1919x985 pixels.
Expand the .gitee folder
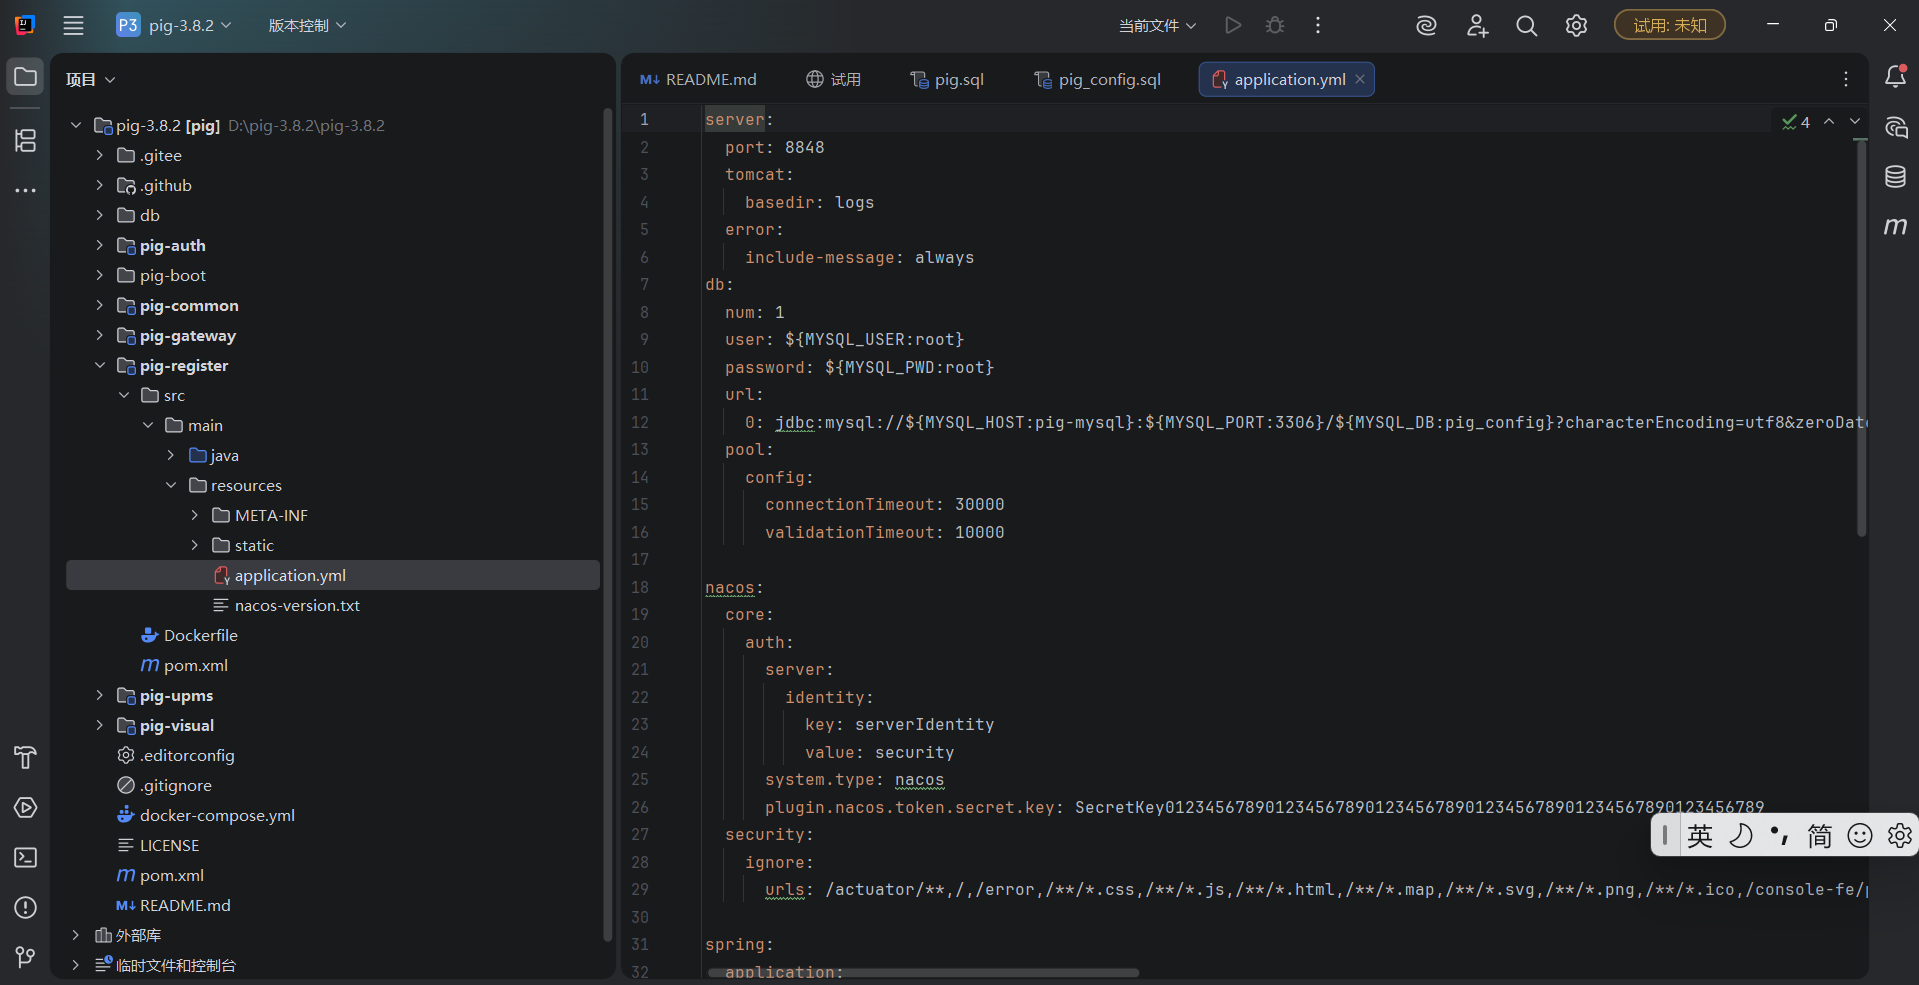tap(99, 155)
